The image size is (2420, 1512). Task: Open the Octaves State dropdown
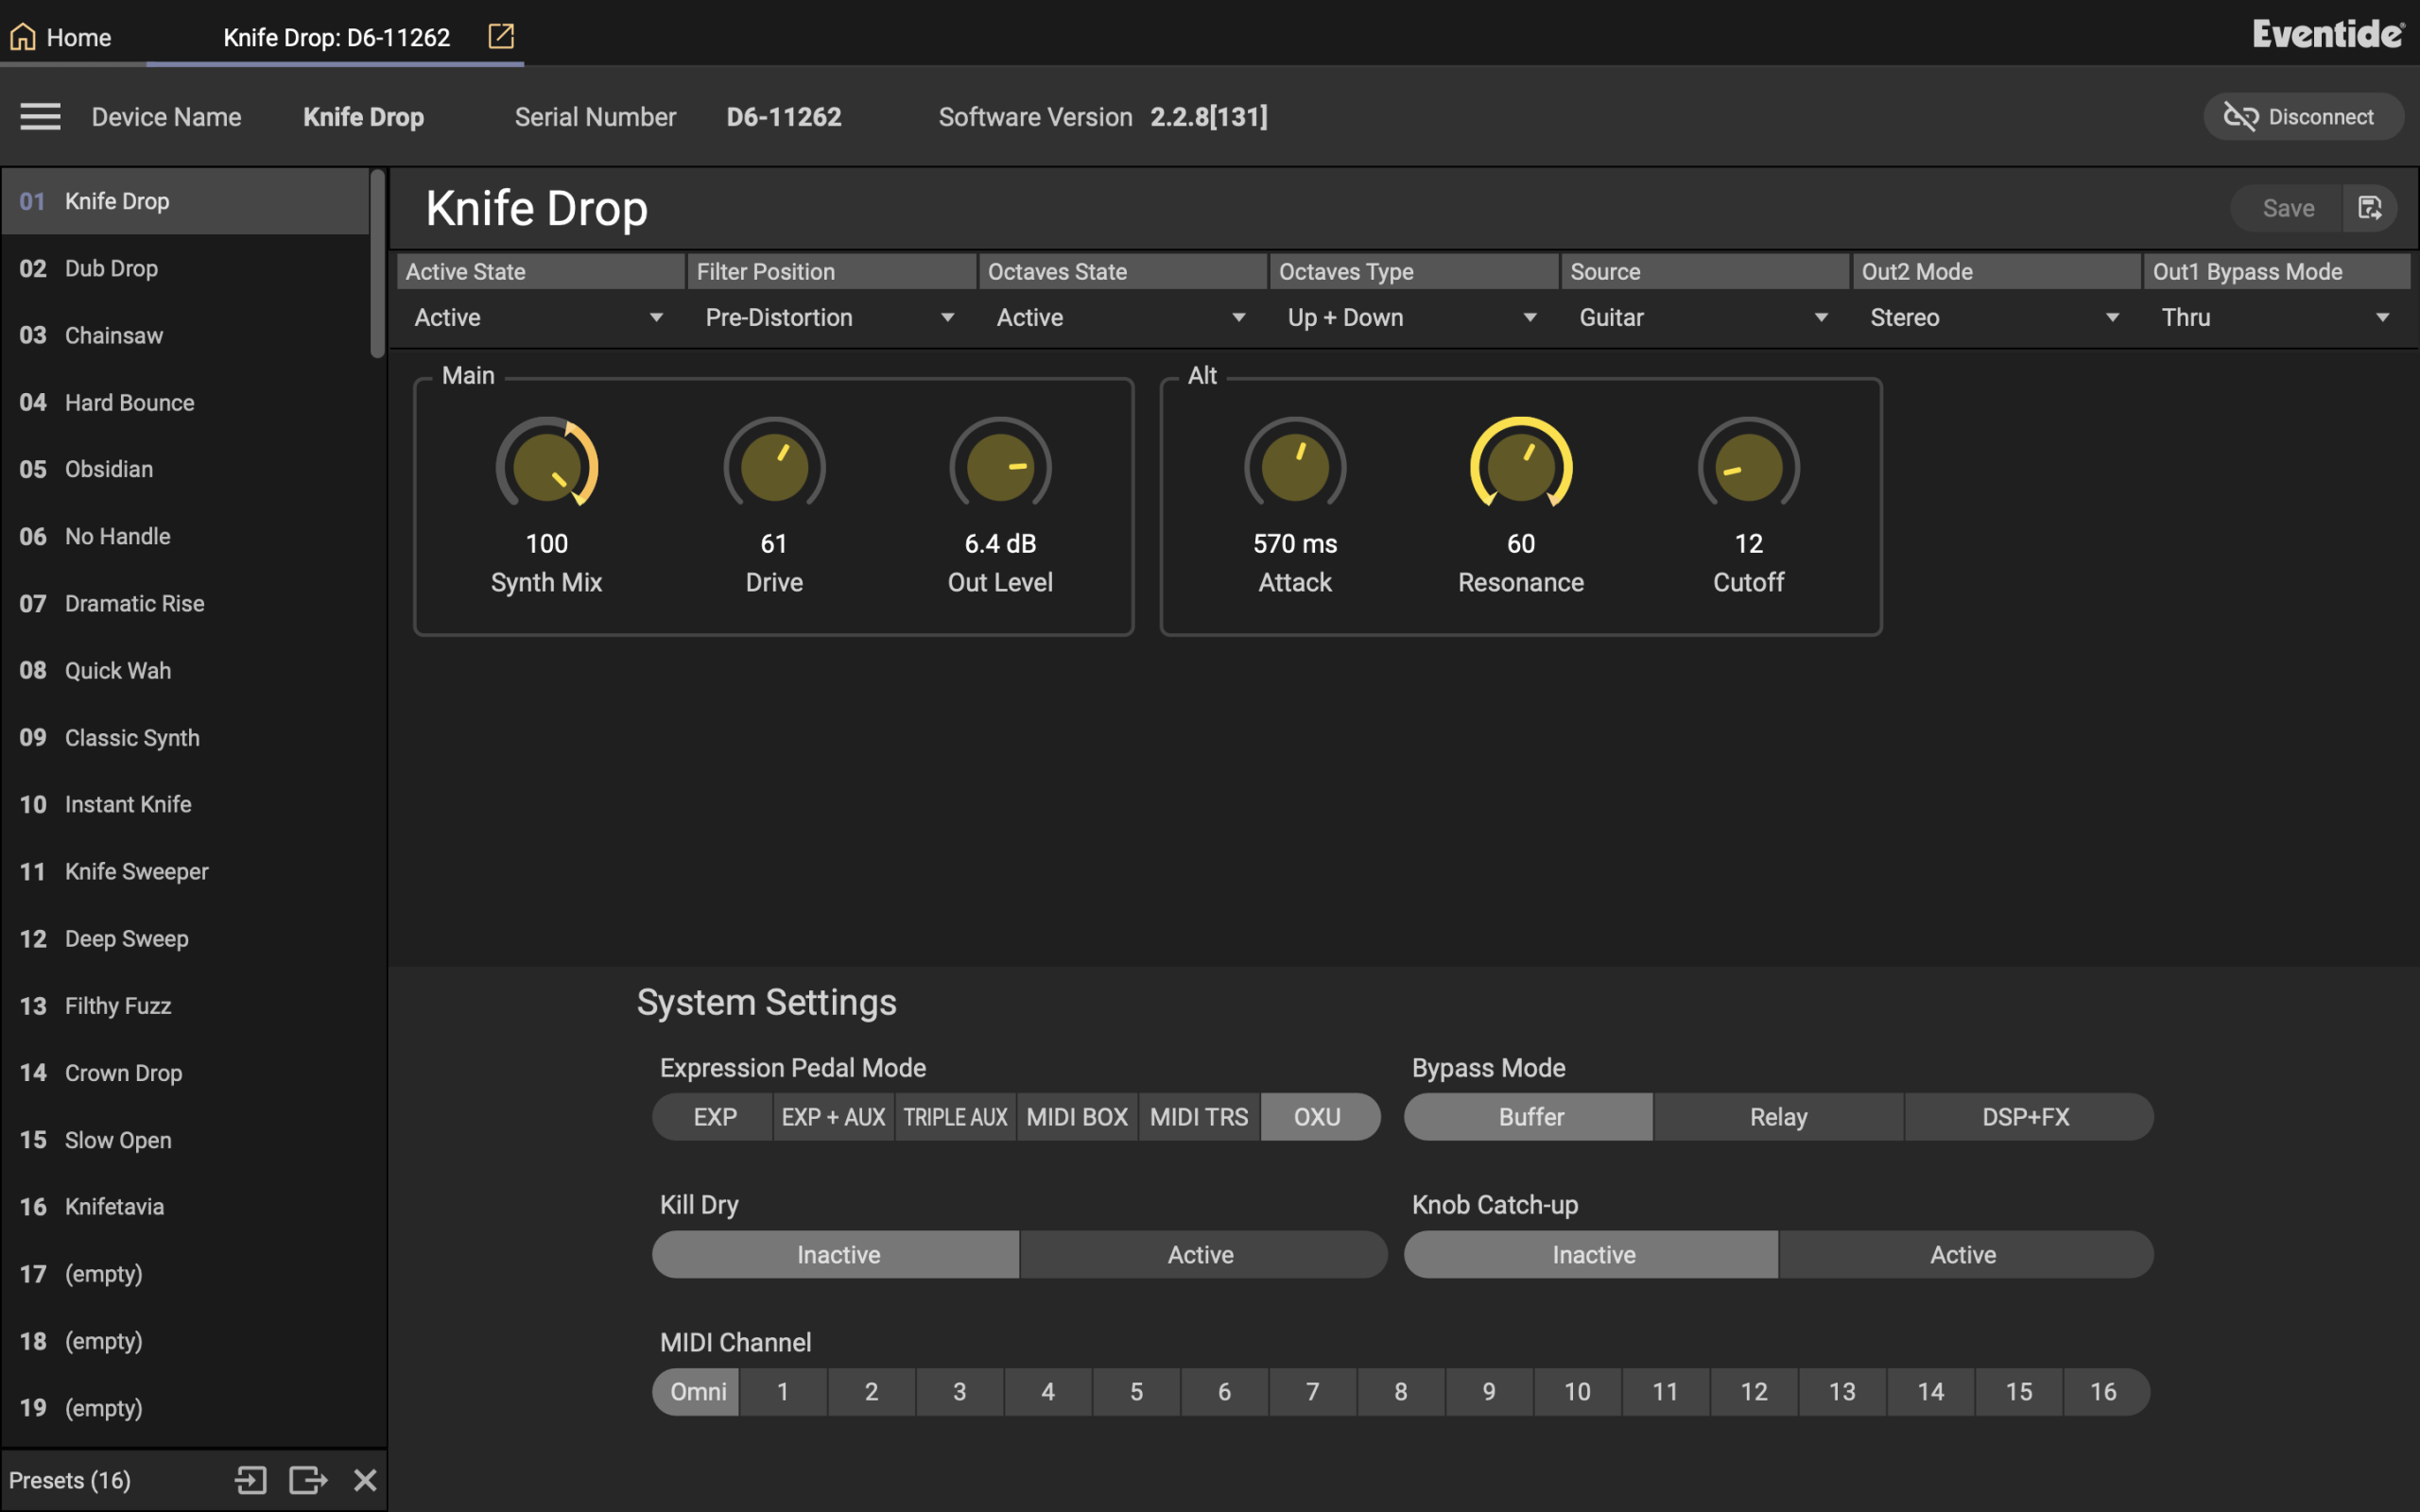(x=1122, y=317)
